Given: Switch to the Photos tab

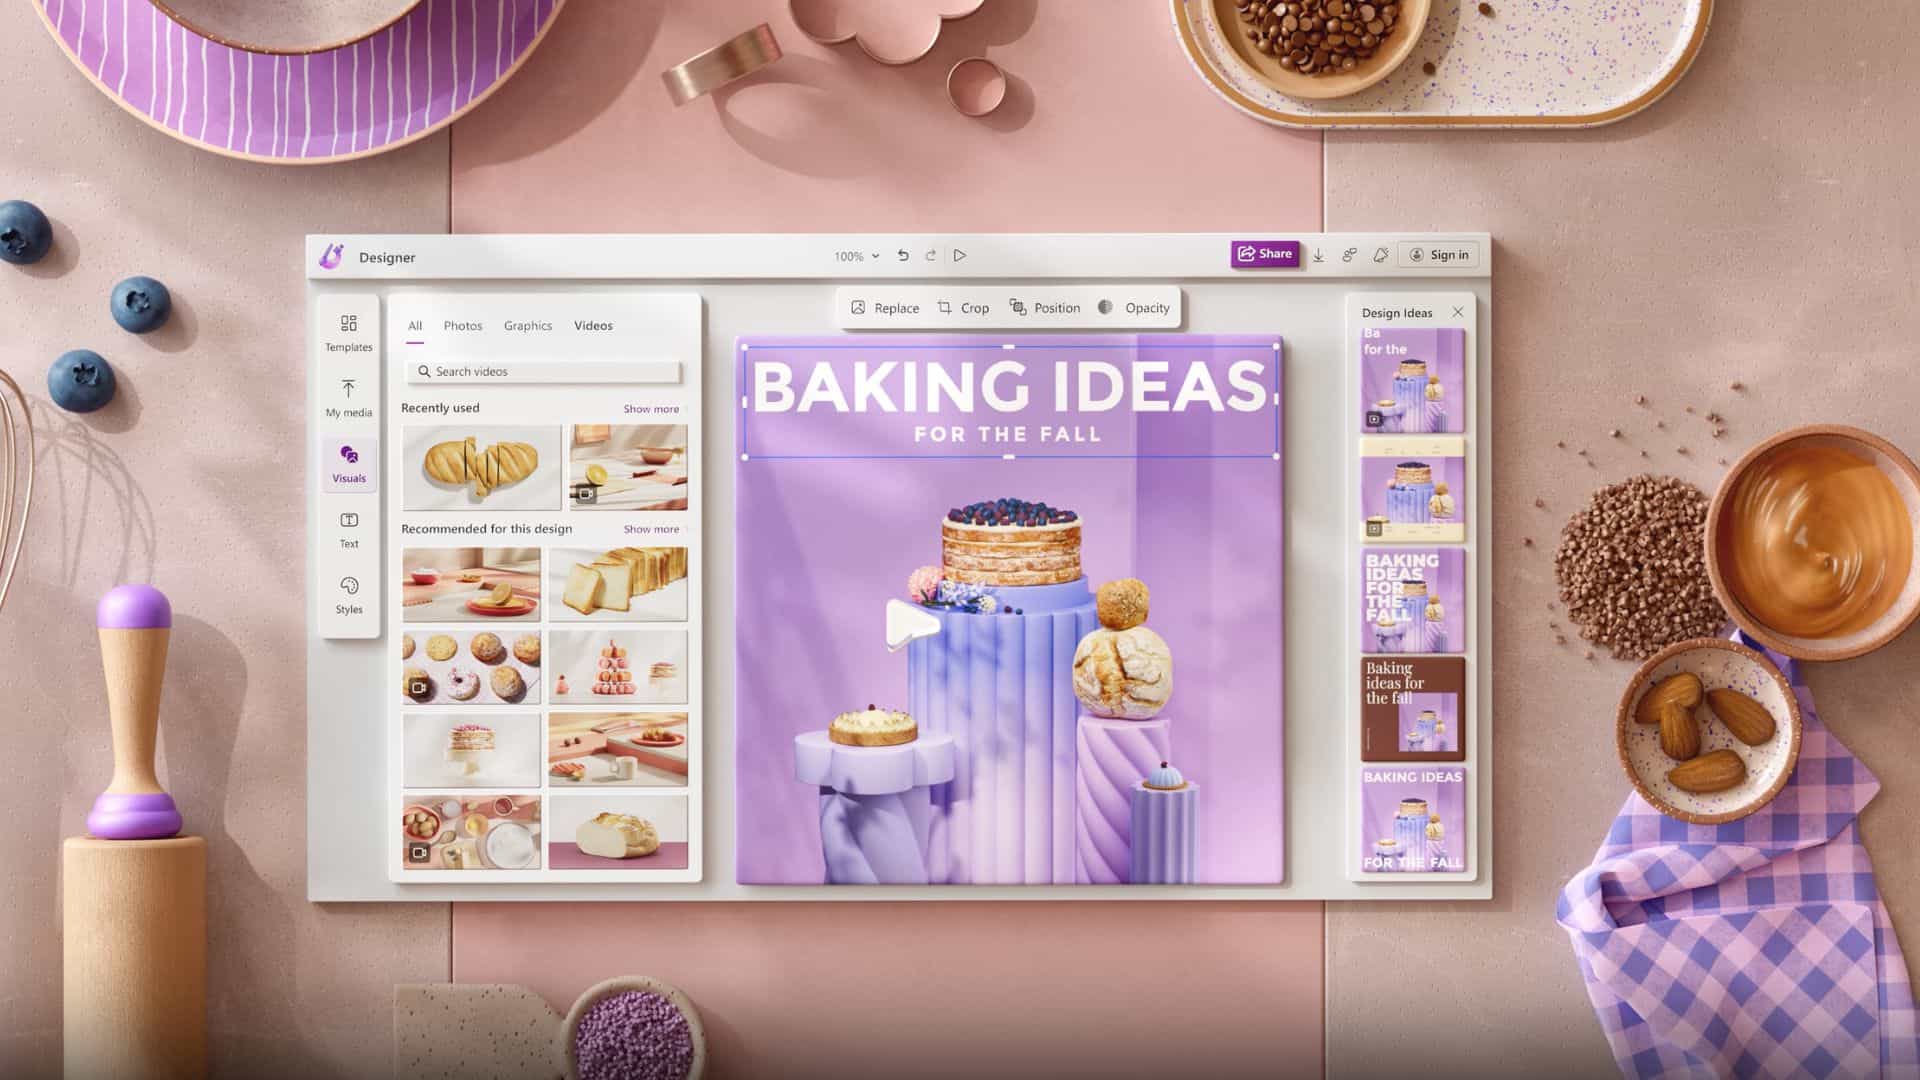Looking at the screenshot, I should click(x=462, y=324).
